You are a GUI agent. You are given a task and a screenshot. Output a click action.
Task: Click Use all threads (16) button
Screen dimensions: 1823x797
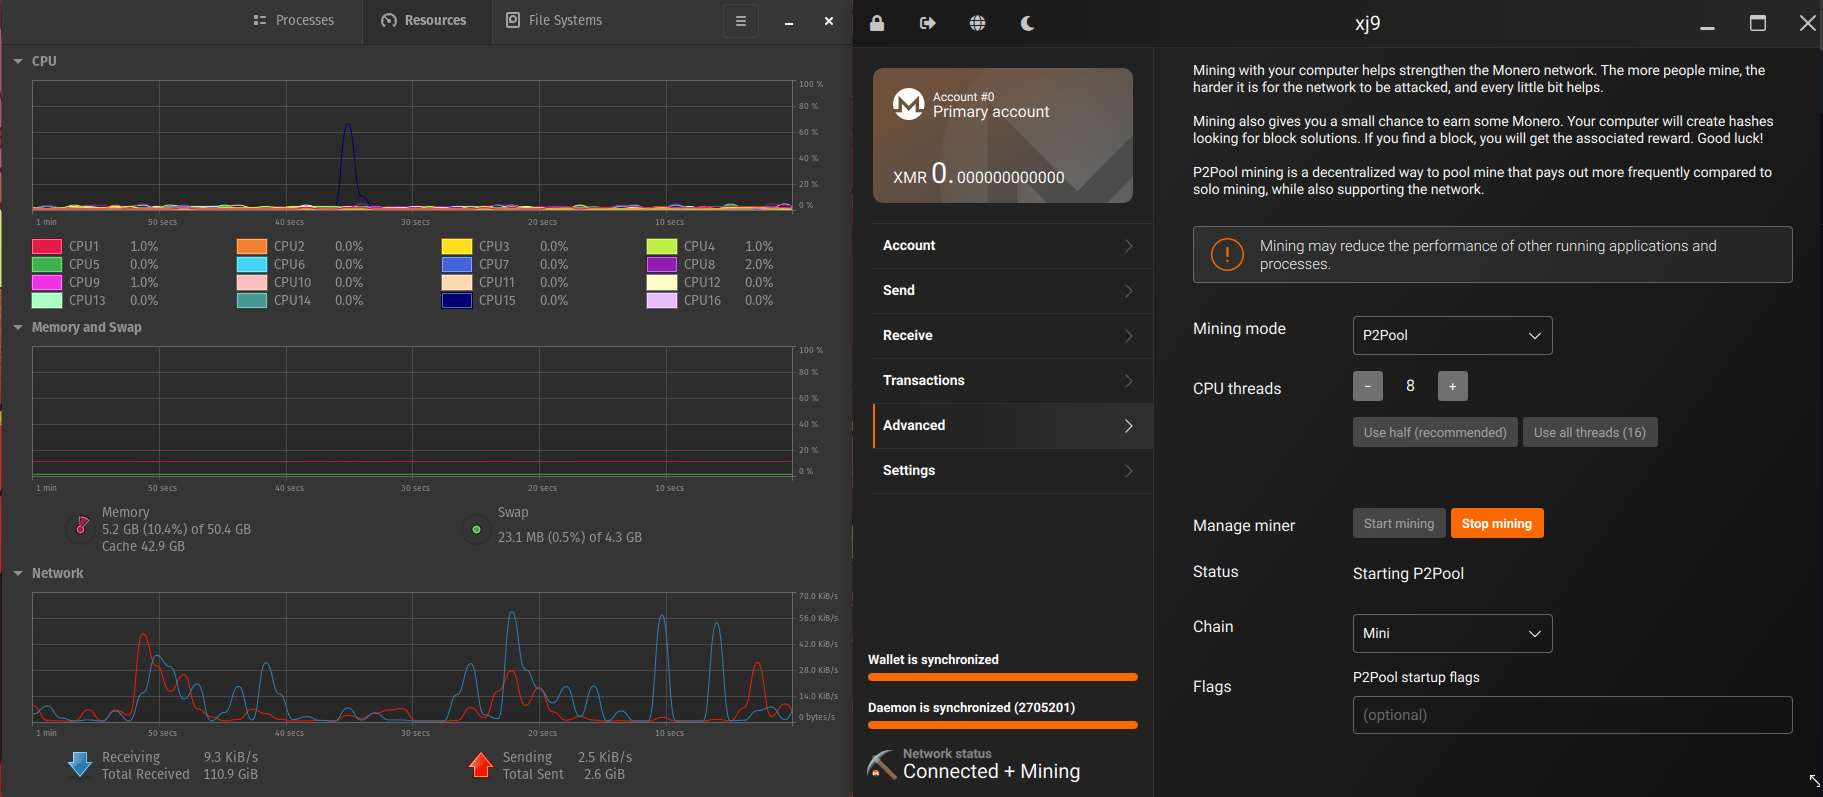(x=1590, y=432)
